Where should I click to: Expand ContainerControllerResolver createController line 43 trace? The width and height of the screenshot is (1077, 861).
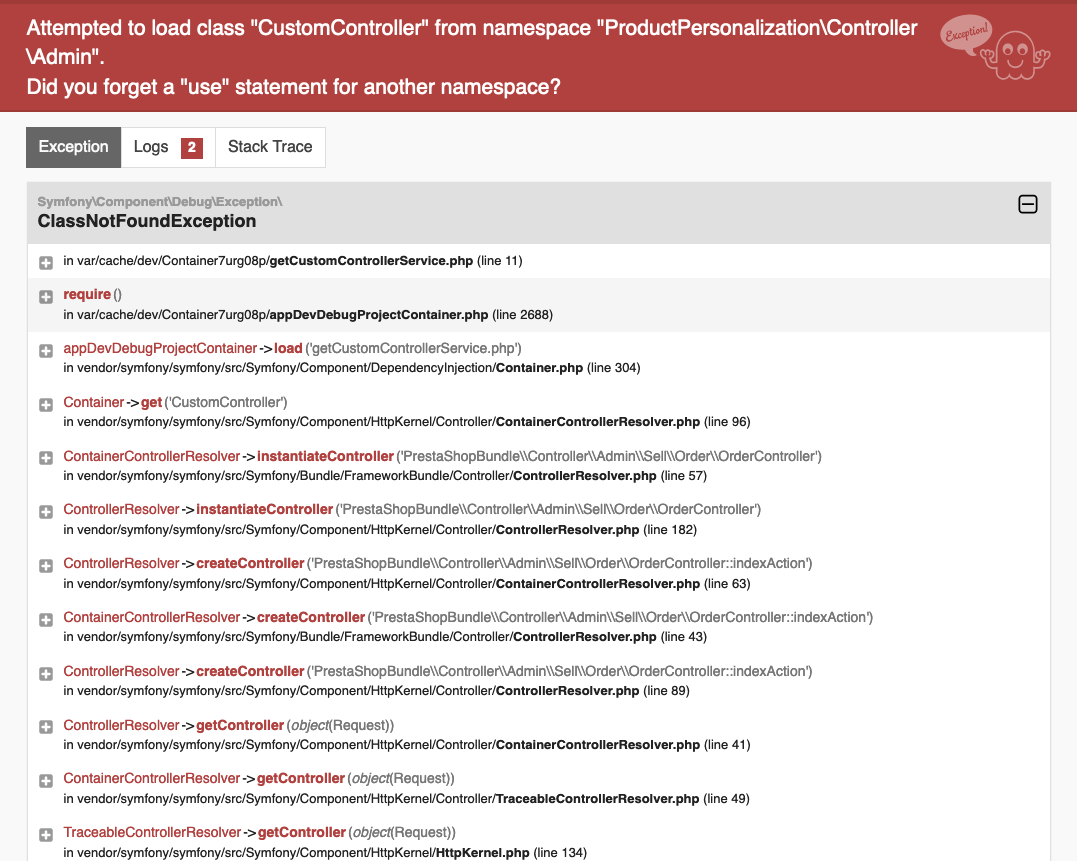[x=46, y=619]
